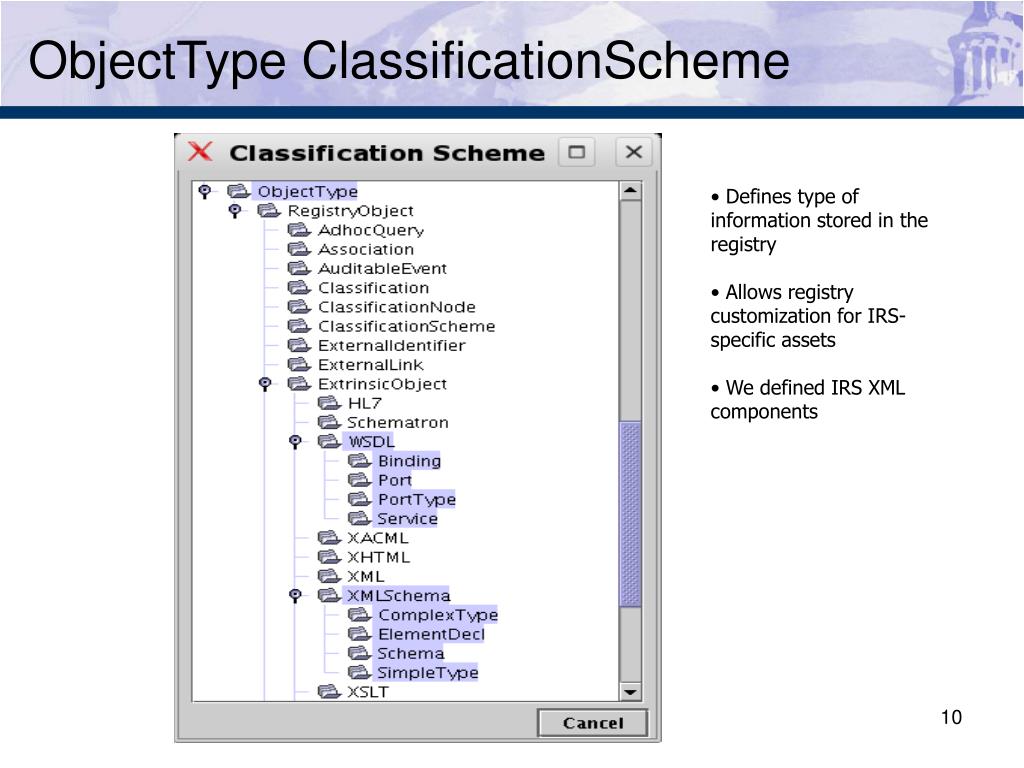Image resolution: width=1024 pixels, height=768 pixels.
Task: Click the folder icon beside ObjectType
Action: point(238,191)
